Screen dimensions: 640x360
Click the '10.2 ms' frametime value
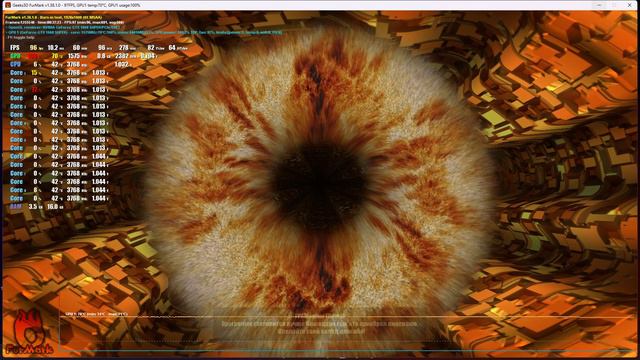click(56, 48)
